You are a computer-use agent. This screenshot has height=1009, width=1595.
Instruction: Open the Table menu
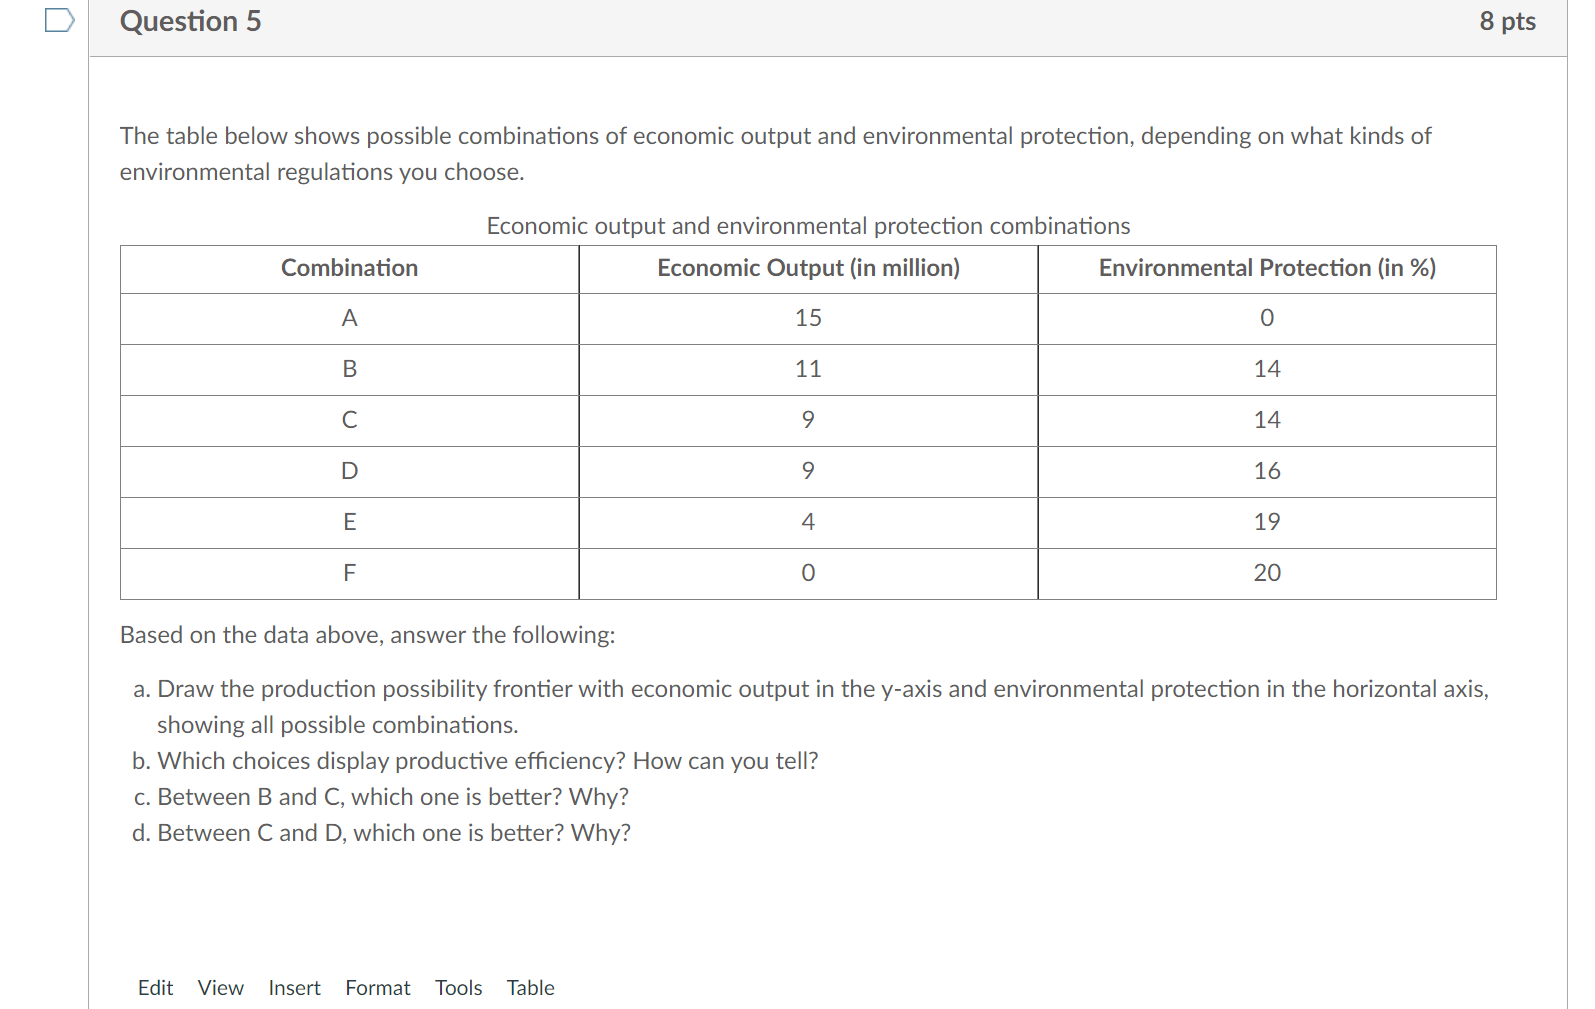[x=530, y=987]
